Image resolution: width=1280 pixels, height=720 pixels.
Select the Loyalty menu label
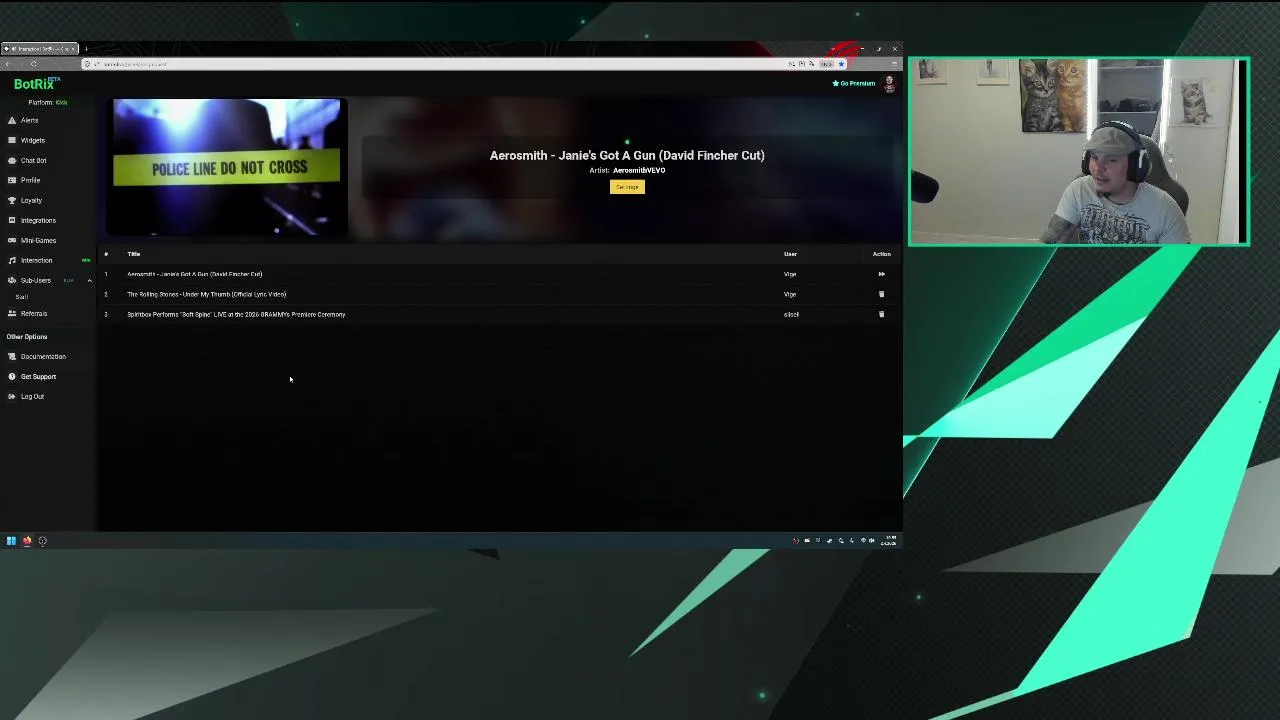pyautogui.click(x=32, y=200)
